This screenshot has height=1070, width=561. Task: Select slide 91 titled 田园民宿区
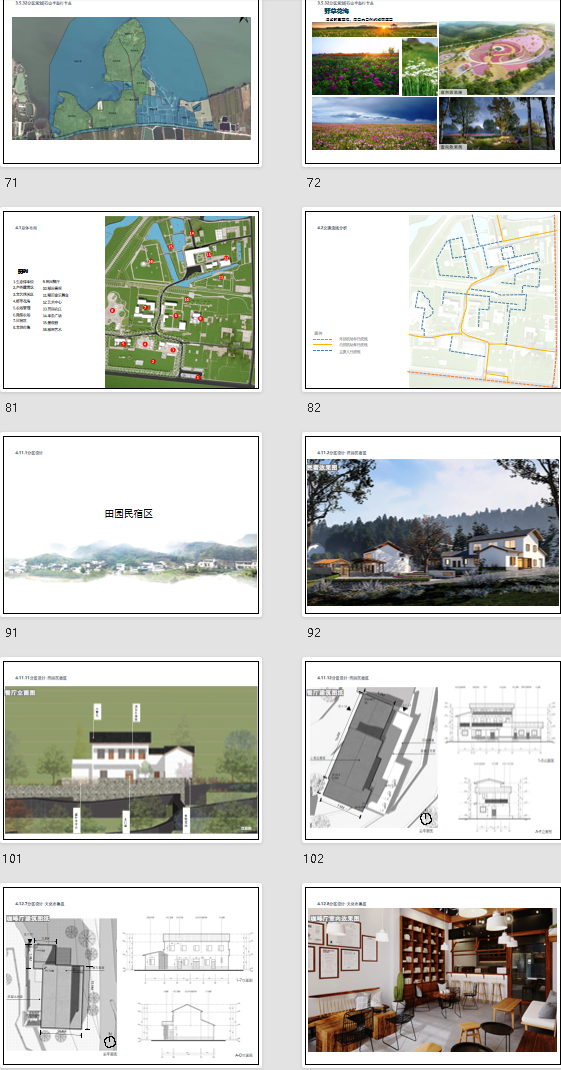(x=131, y=525)
